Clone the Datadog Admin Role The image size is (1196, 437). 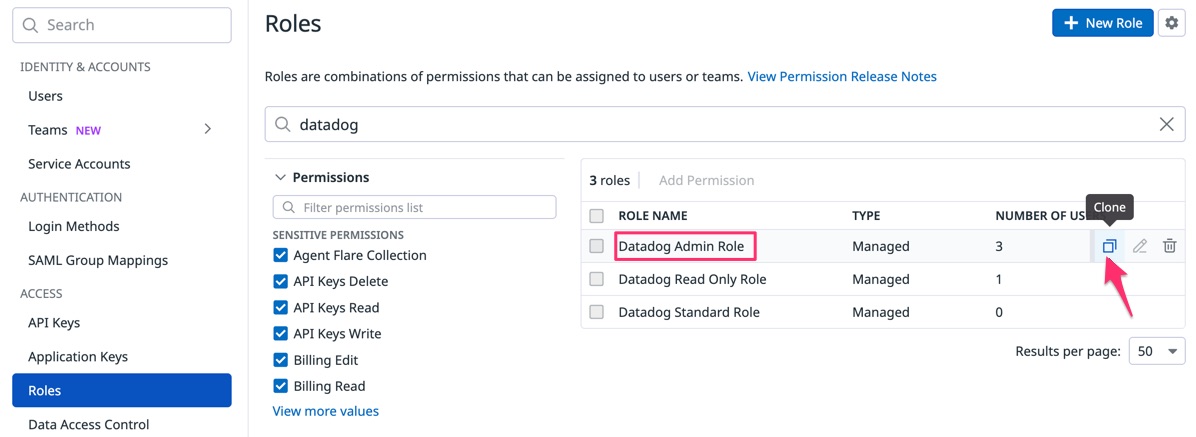1109,246
